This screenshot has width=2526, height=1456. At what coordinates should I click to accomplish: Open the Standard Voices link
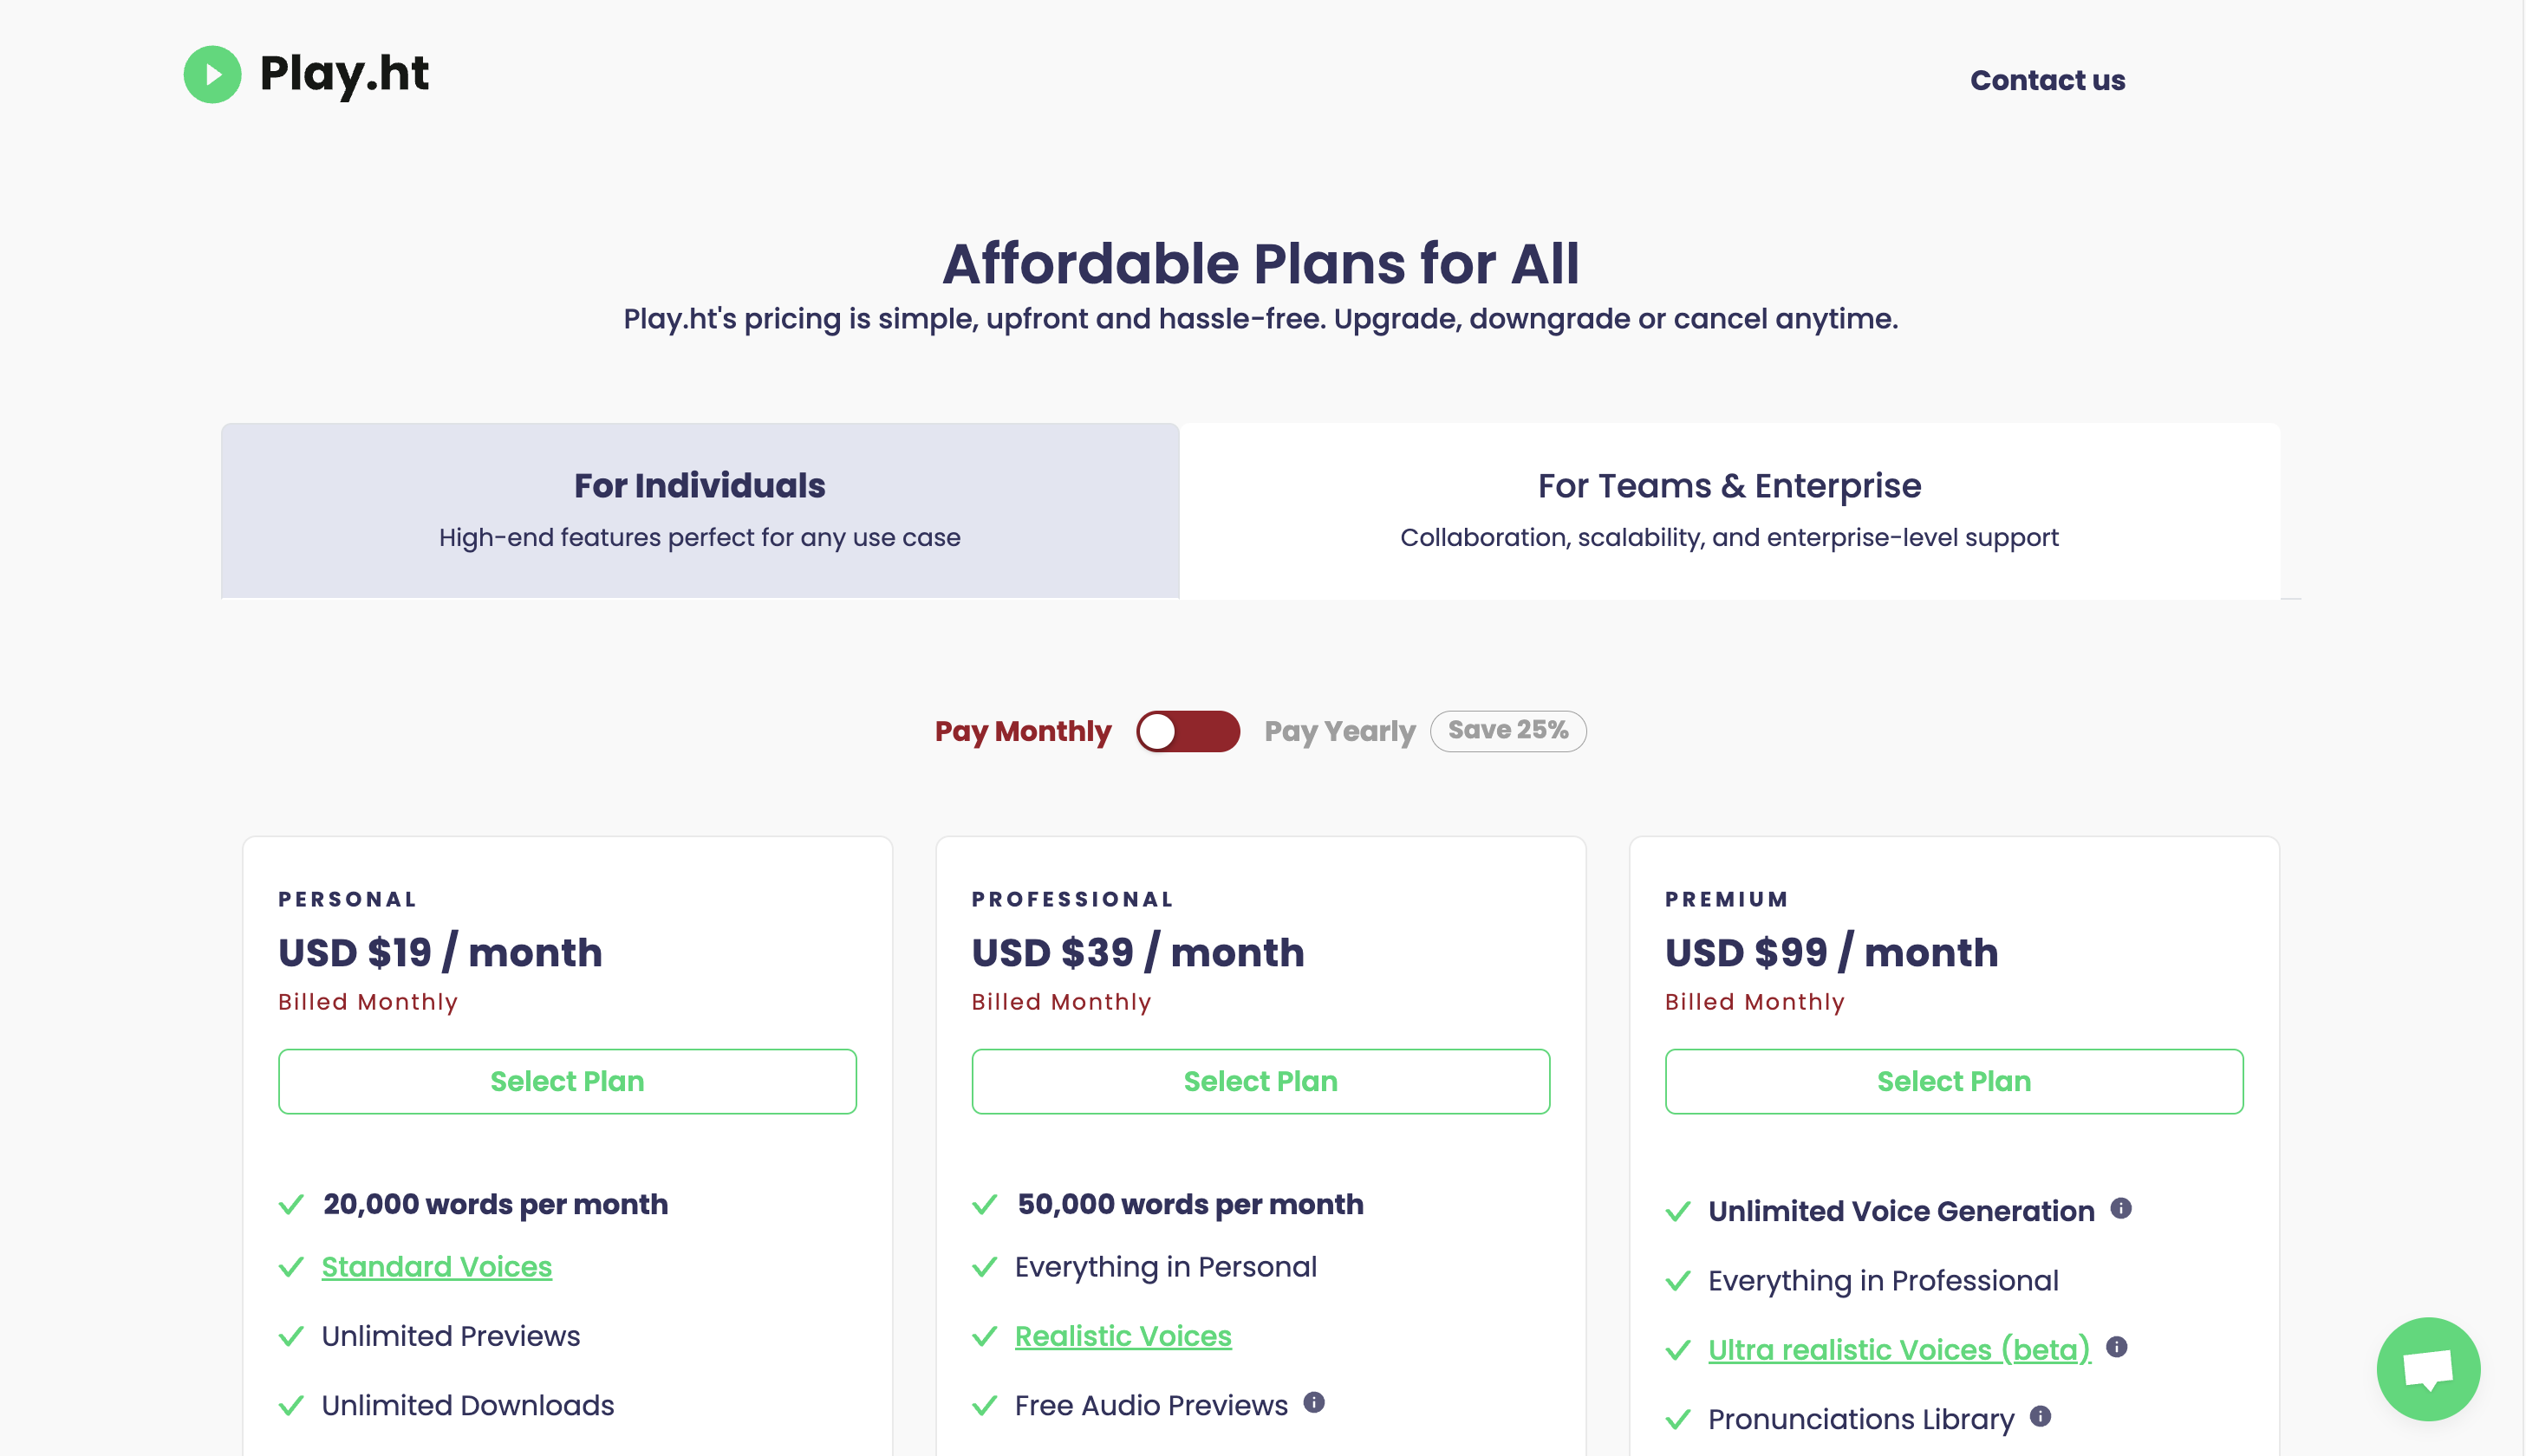[437, 1267]
